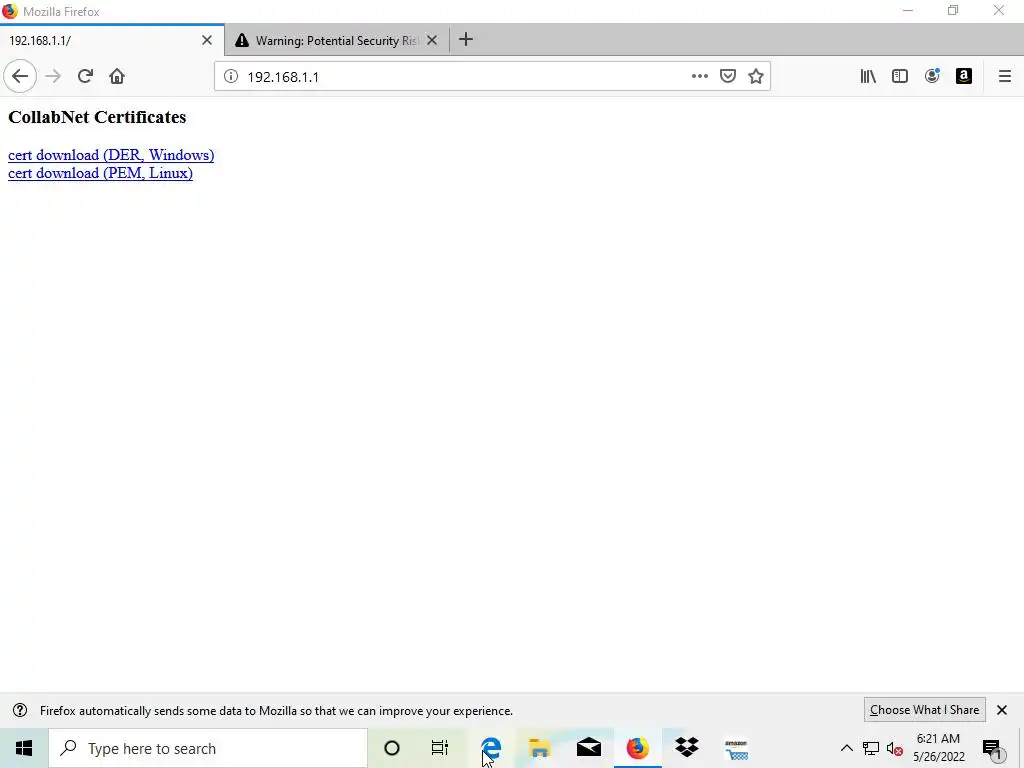Close the 192.168.1.1/ tab
The width and height of the screenshot is (1024, 768).
tap(207, 40)
